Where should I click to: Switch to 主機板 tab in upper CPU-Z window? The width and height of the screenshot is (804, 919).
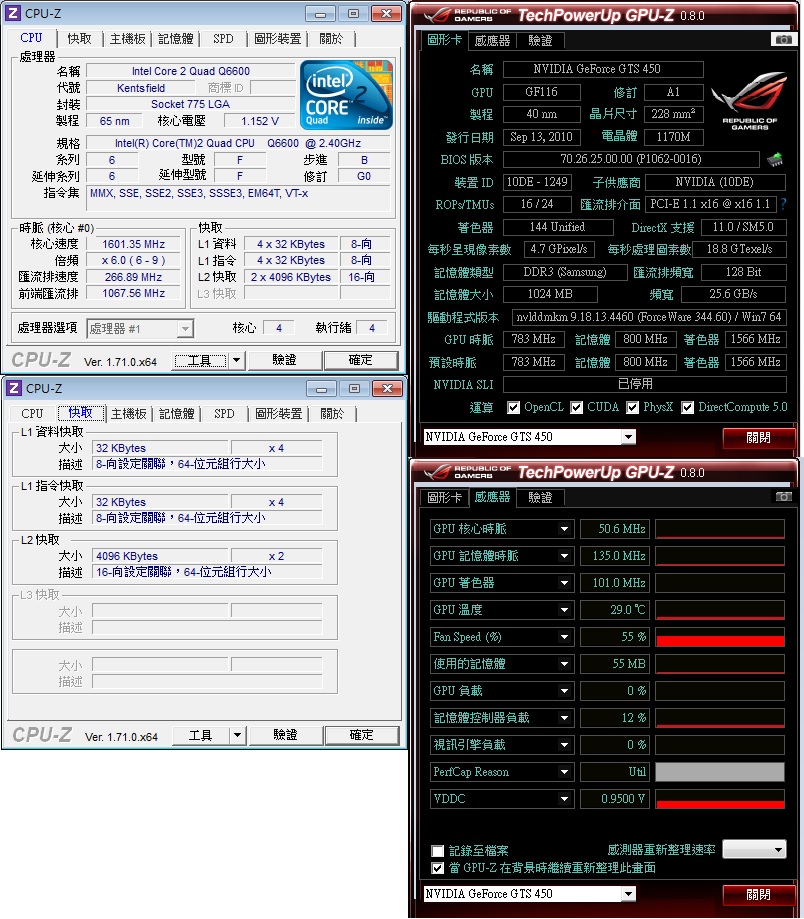coord(127,39)
